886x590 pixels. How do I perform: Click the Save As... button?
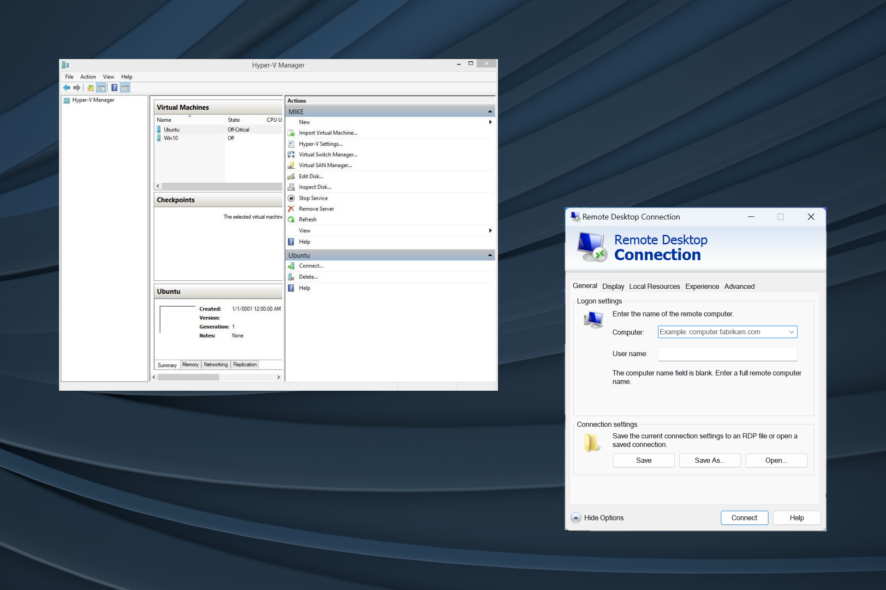pos(710,461)
